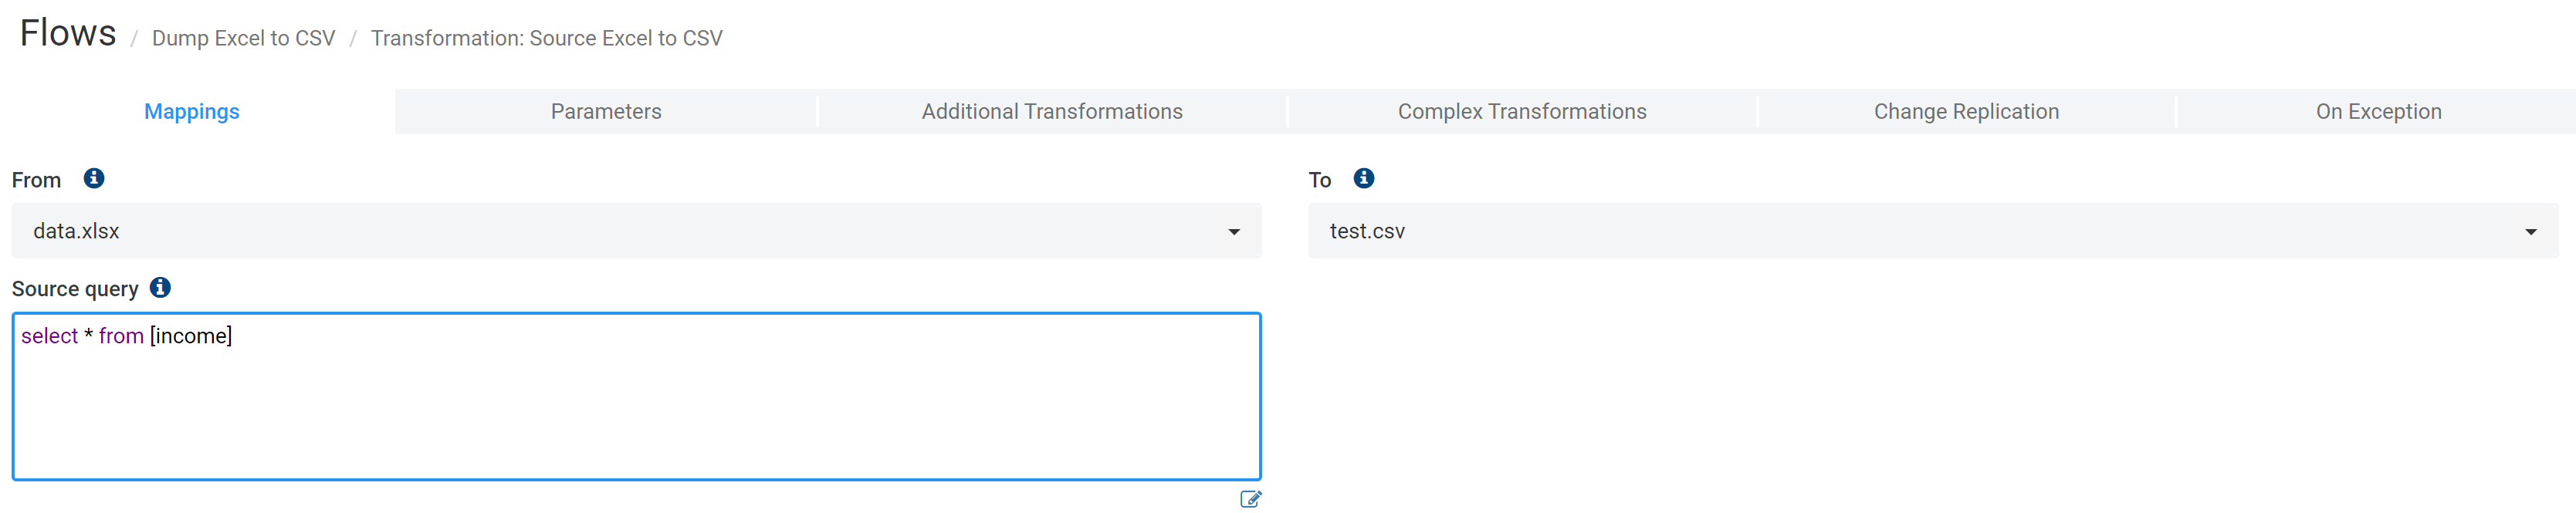Click the info icon next to From
This screenshot has width=2576, height=513.
point(94,178)
